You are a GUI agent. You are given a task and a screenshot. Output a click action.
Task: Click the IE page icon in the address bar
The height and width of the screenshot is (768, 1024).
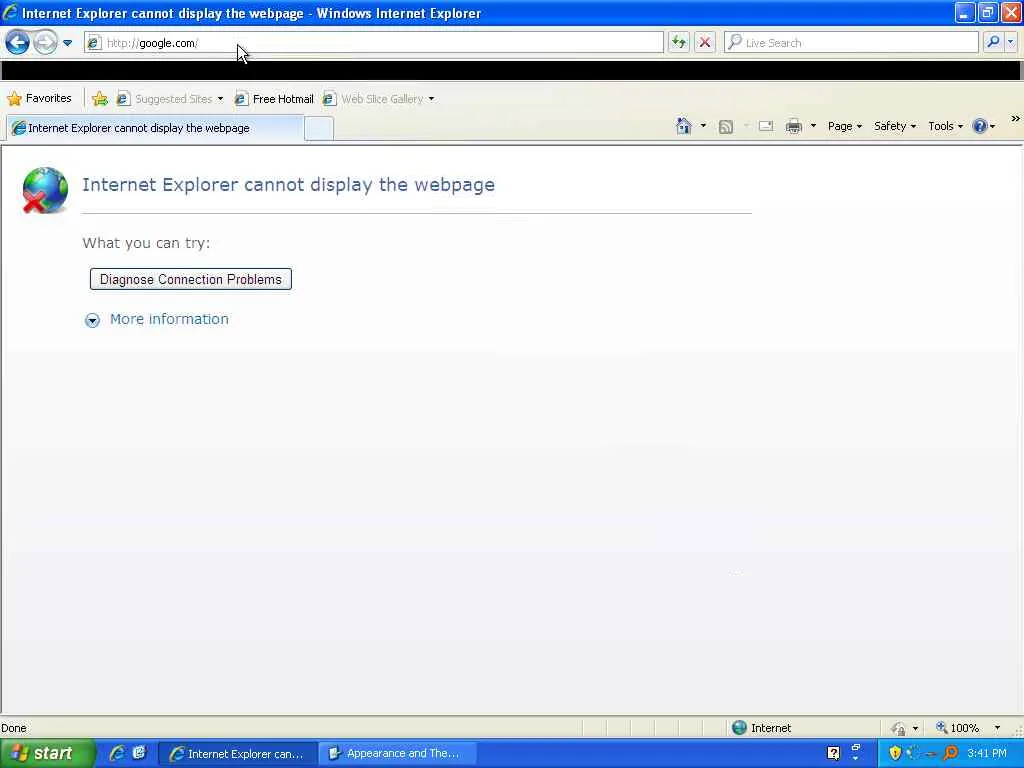coord(95,43)
